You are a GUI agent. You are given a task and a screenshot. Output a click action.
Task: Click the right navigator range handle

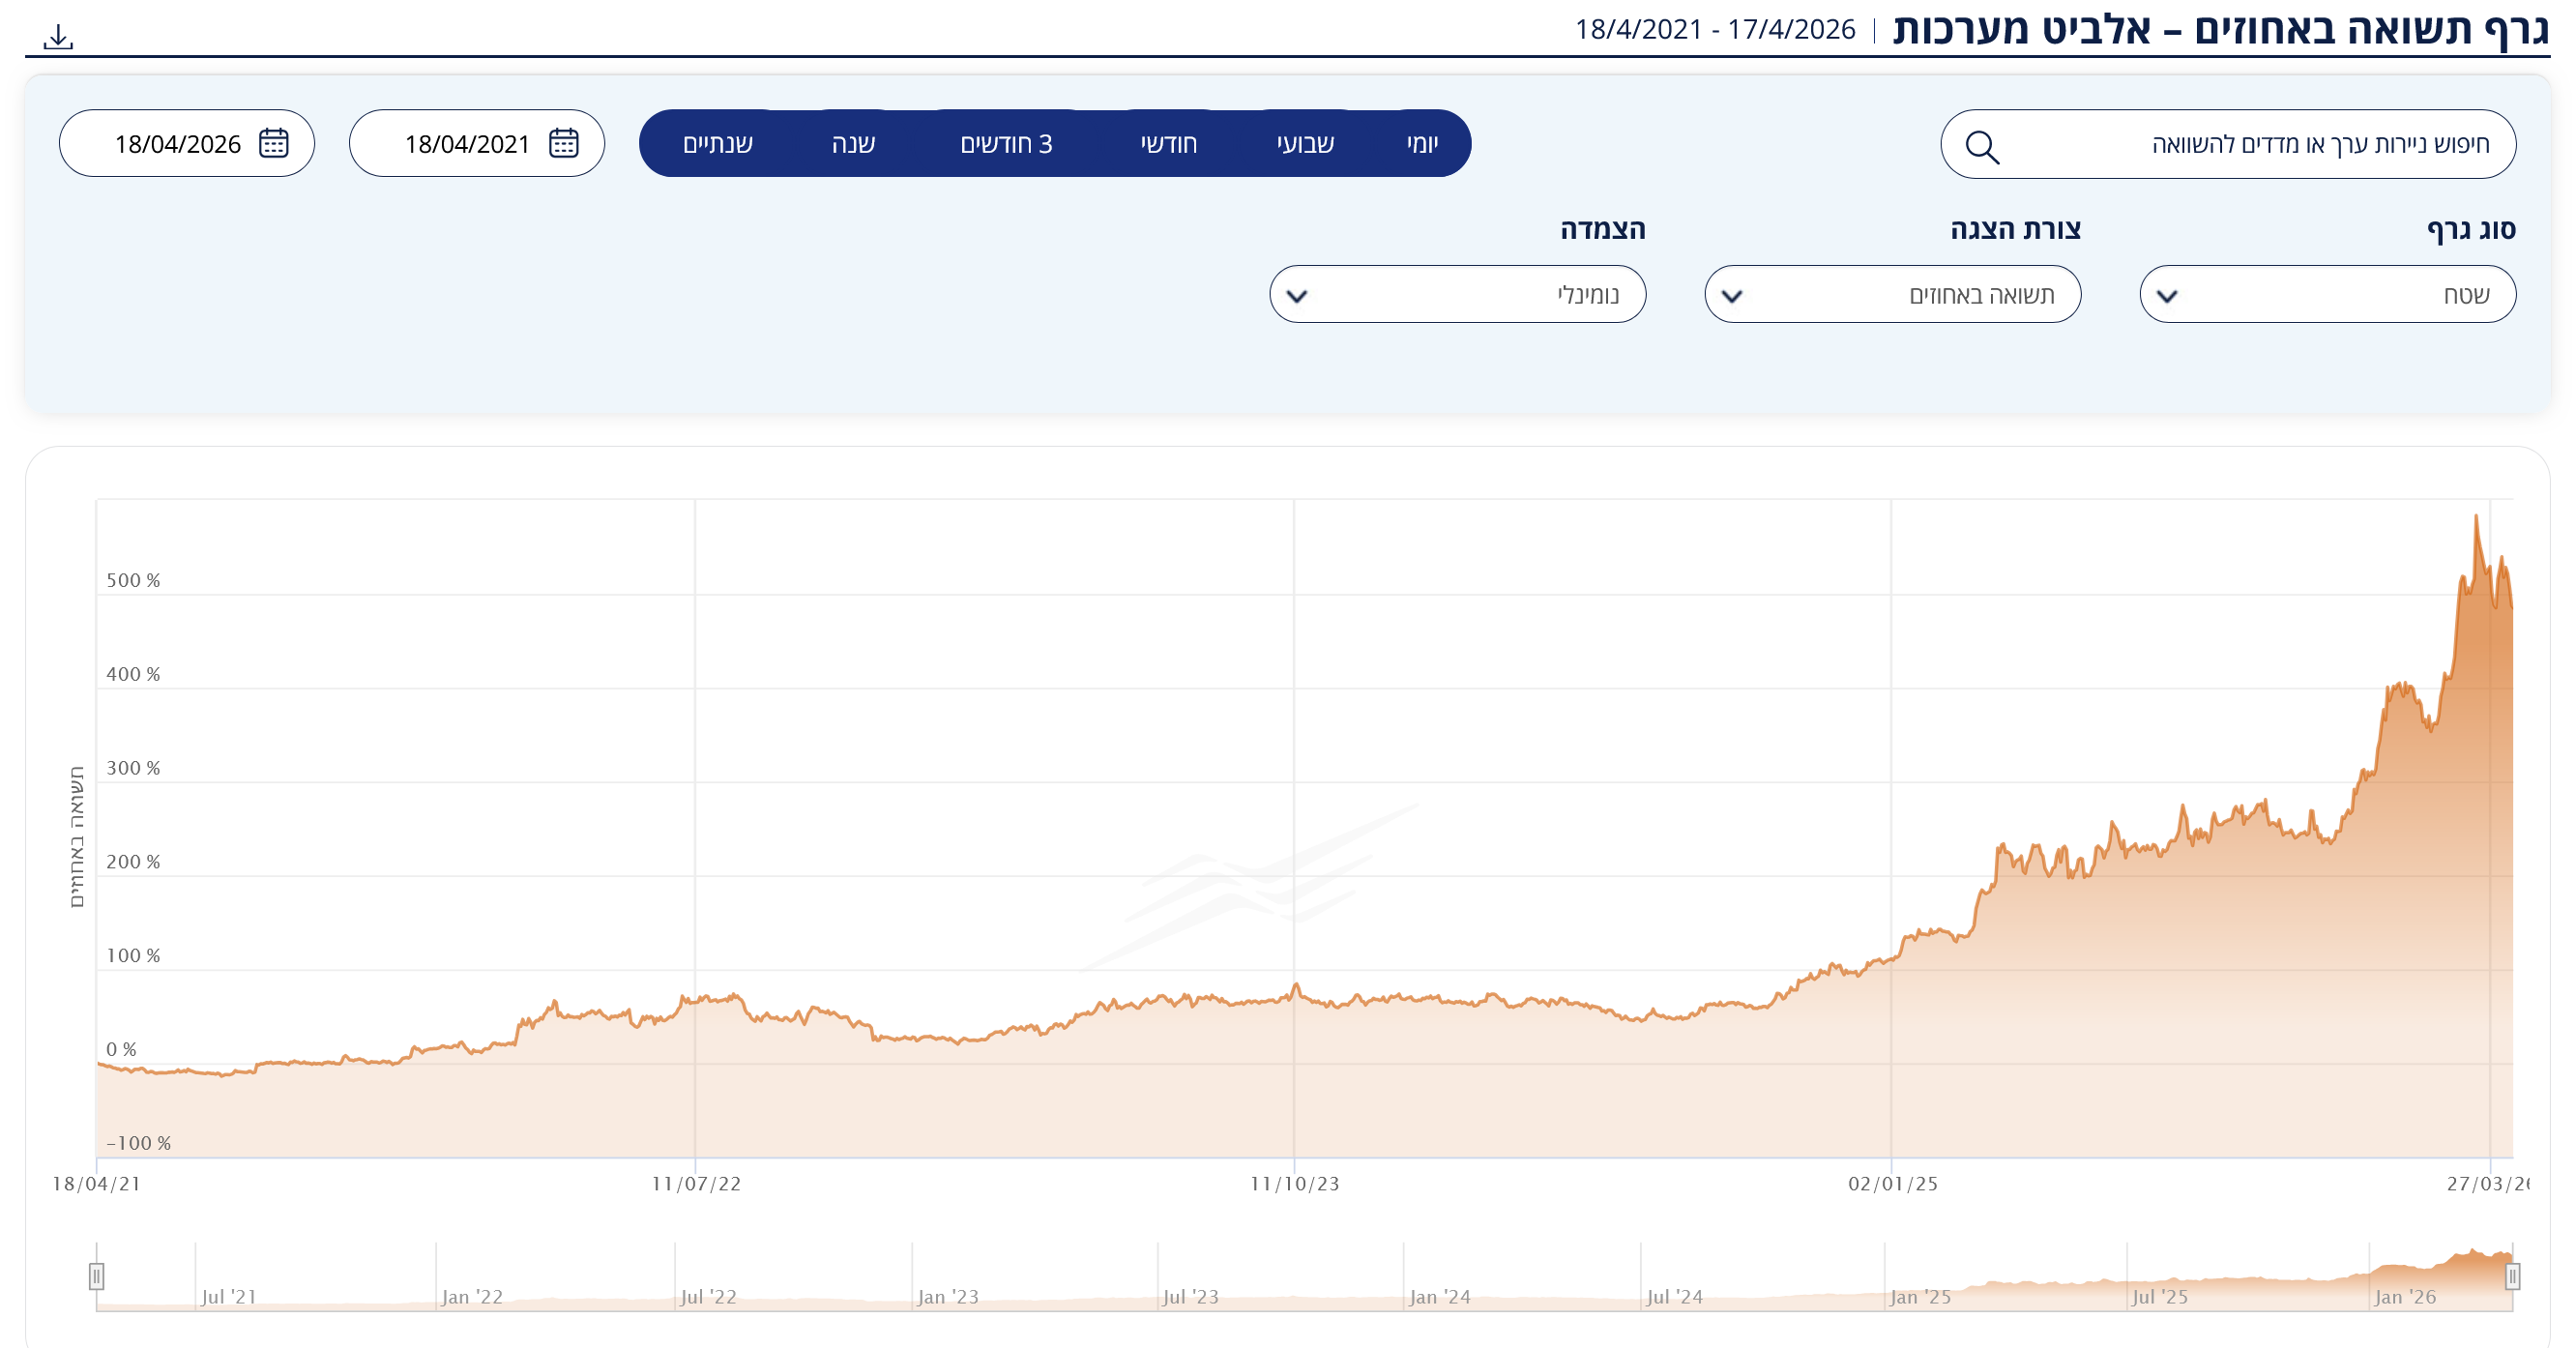[2511, 1276]
